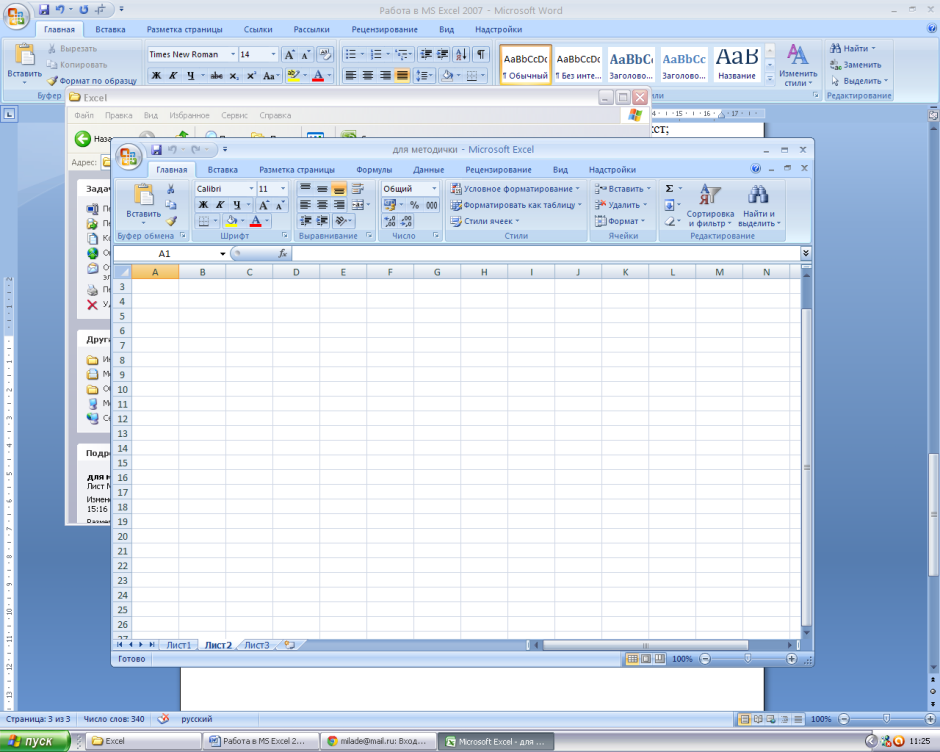Viewport: 940px width, 752px height.
Task: Toggle center horizontal alignment in Excel
Action: (x=323, y=205)
